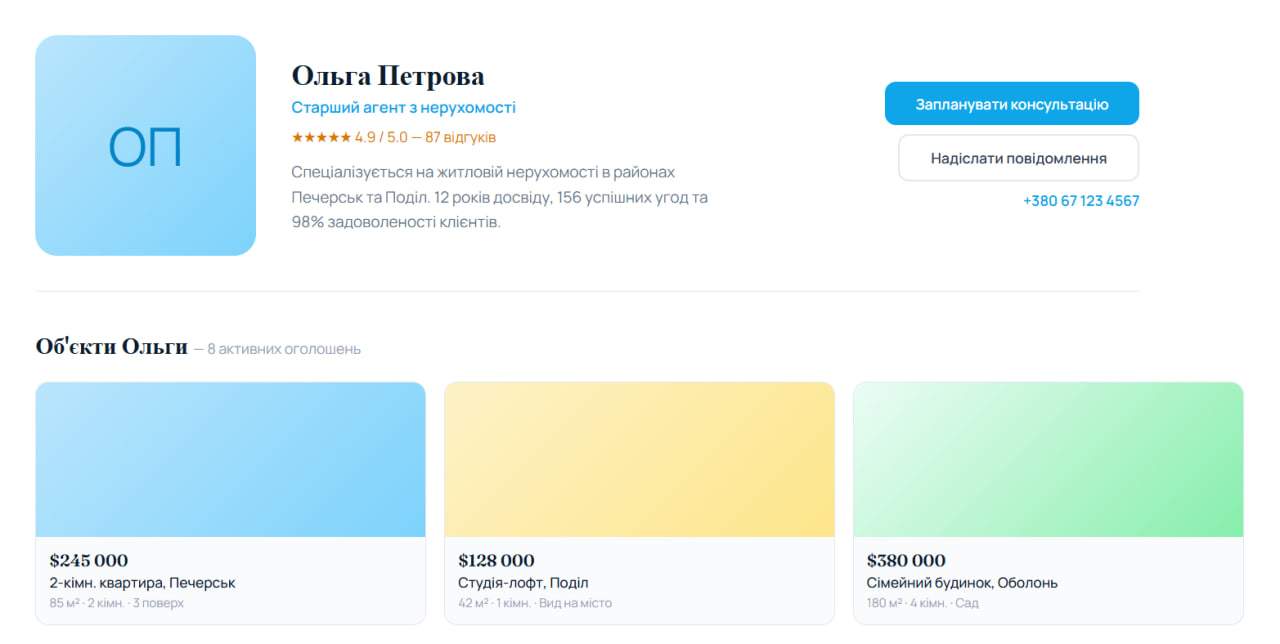This screenshot has height=644, width=1280.
Task: Open the 2-кімн. квартира, Печерськ listing title
Action: click(x=142, y=583)
